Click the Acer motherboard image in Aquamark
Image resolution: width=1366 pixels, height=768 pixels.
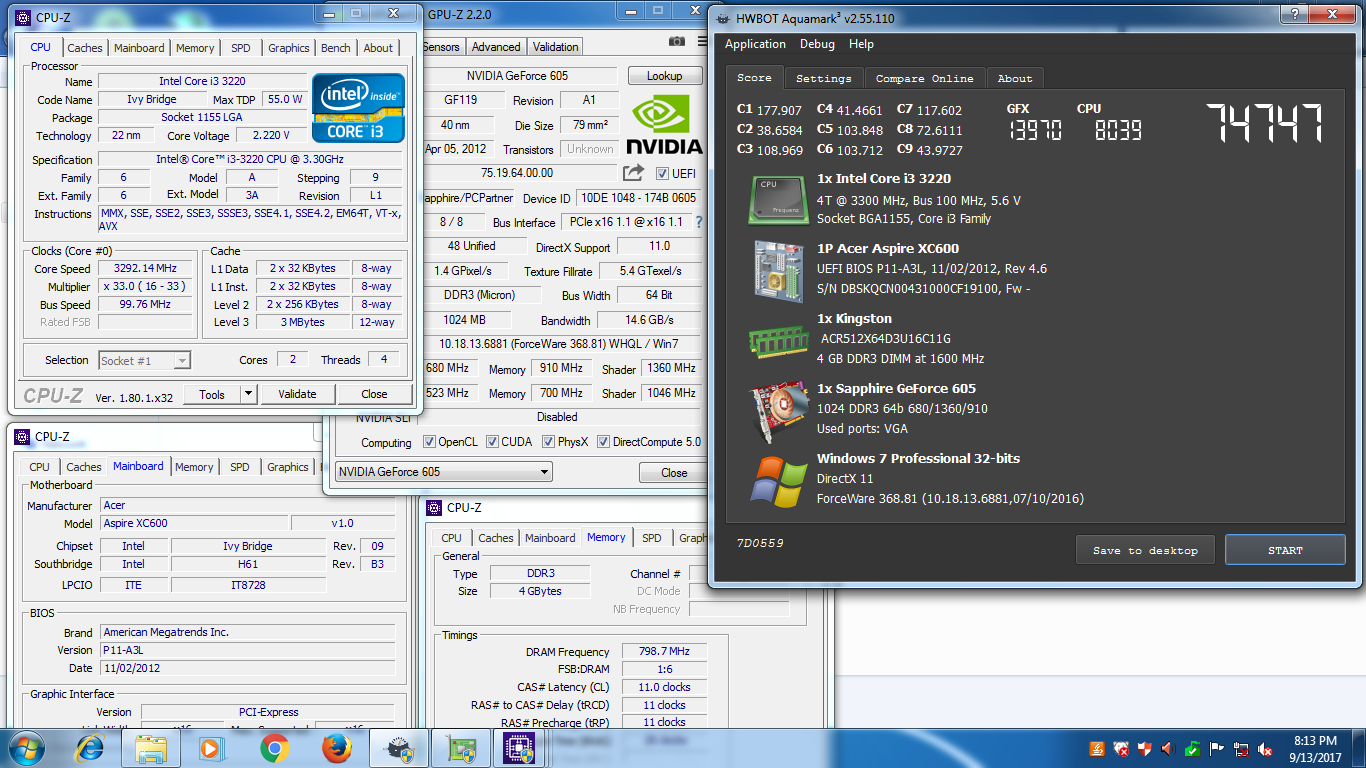click(x=779, y=270)
